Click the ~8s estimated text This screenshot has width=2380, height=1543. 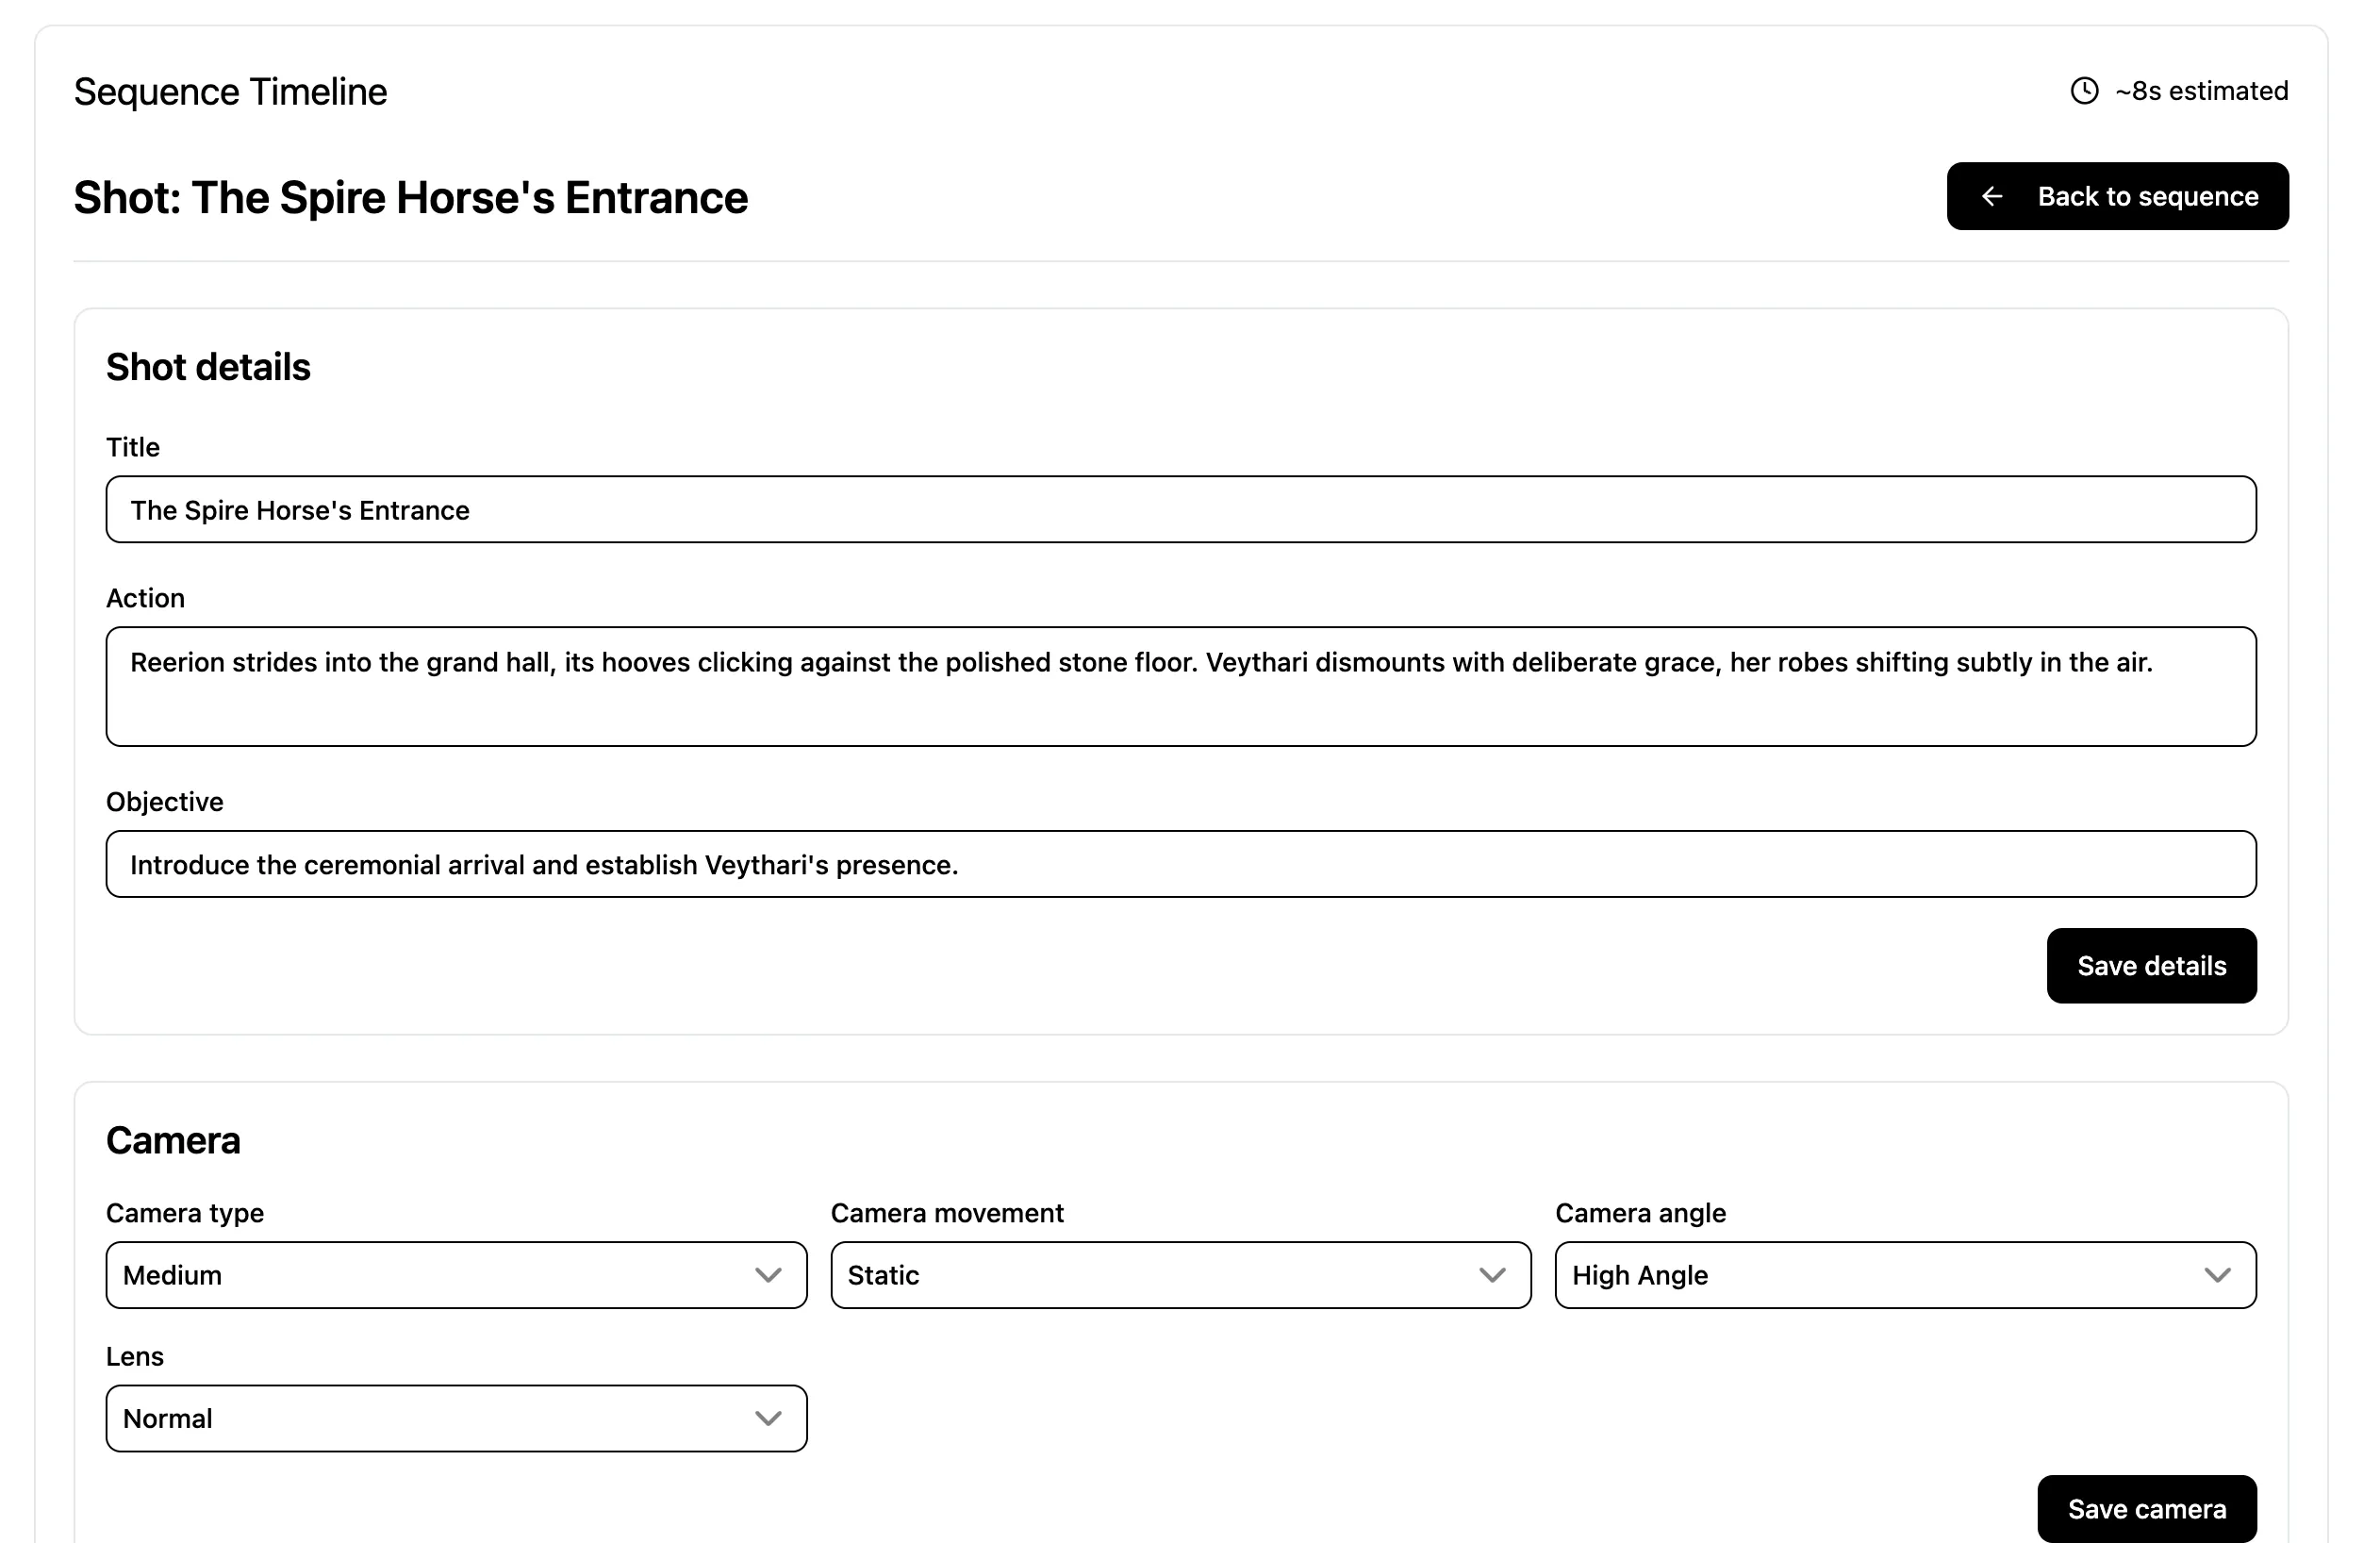pyautogui.click(x=2202, y=91)
